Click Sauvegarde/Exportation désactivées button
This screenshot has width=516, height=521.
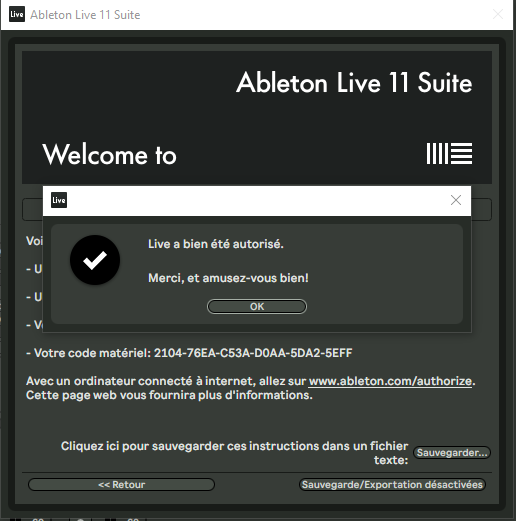(x=392, y=484)
